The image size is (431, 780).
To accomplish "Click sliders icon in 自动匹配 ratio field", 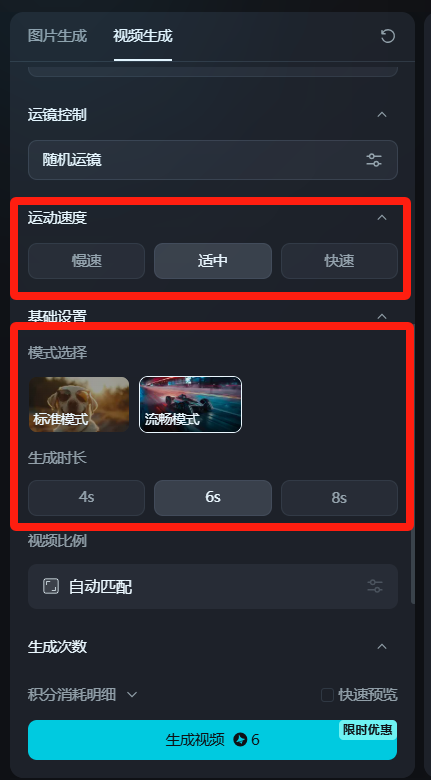I will click(x=375, y=586).
